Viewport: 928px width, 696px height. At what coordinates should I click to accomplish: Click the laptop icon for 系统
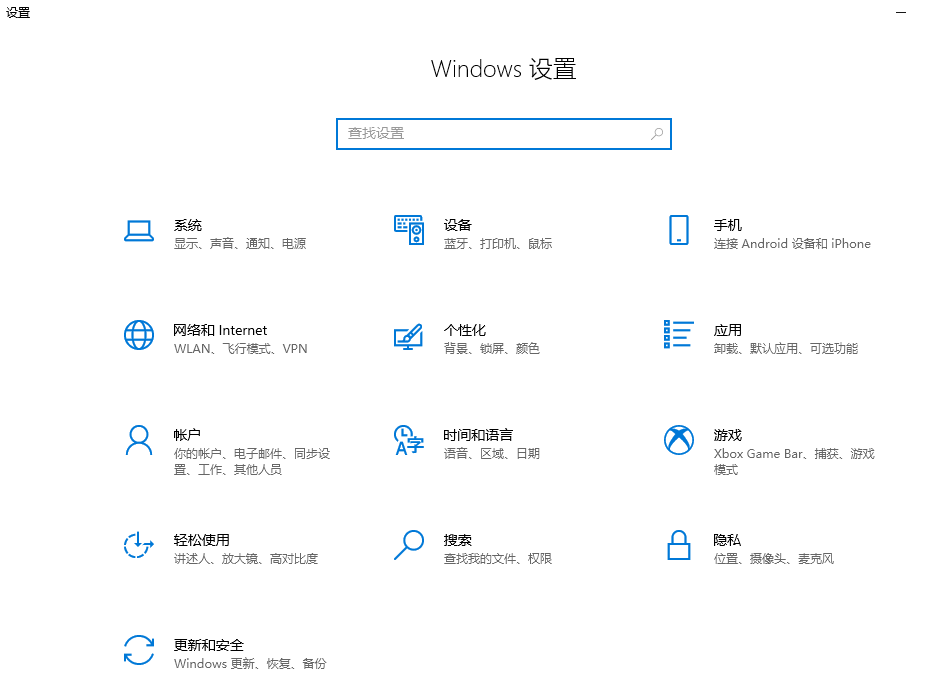coord(139,231)
